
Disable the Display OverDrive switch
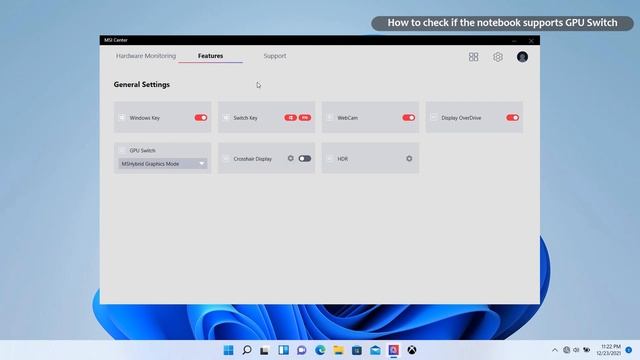(x=513, y=118)
